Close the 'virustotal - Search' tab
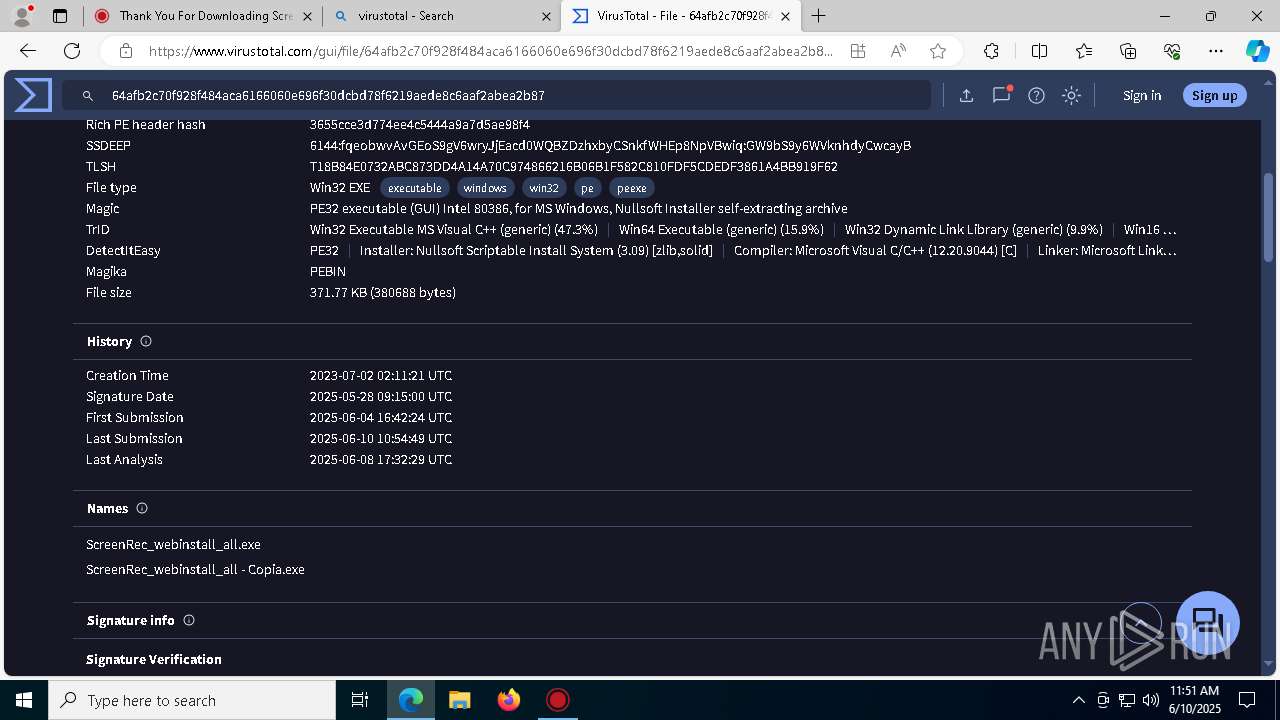1280x720 pixels. tap(546, 16)
